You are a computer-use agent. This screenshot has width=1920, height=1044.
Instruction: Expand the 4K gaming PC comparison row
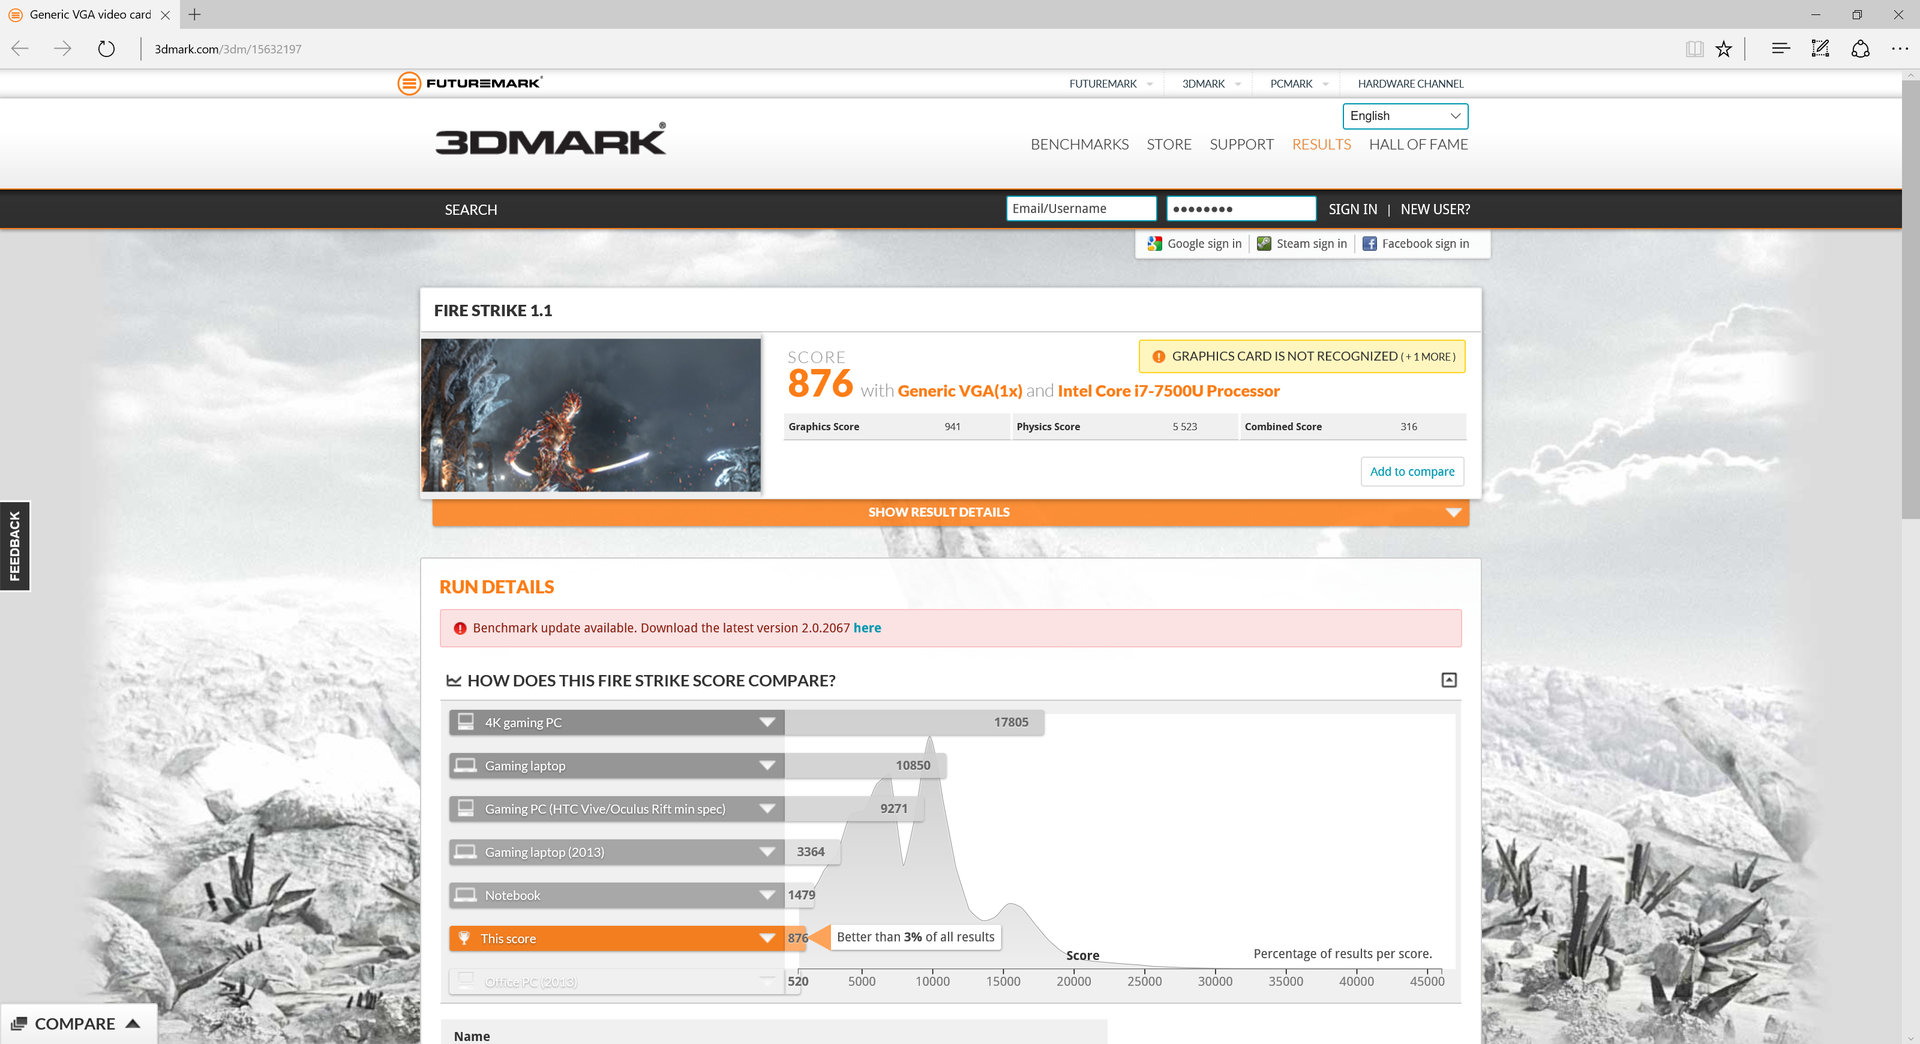767,722
